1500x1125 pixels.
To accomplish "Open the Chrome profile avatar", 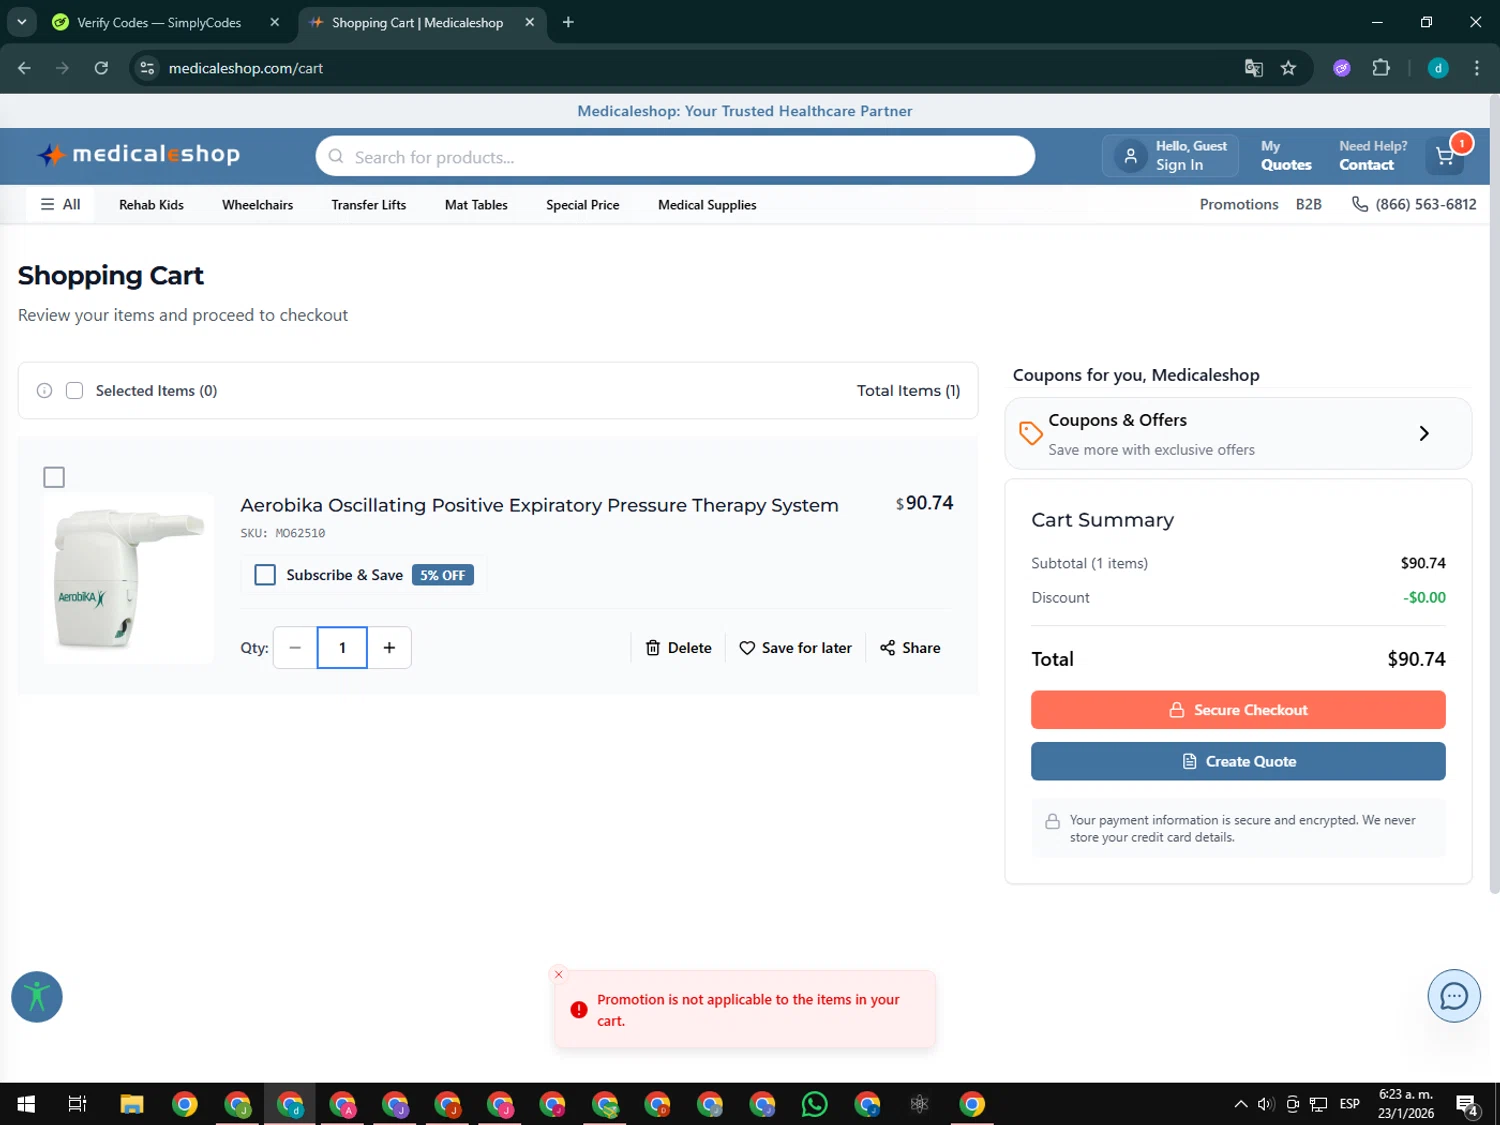I will 1438,68.
